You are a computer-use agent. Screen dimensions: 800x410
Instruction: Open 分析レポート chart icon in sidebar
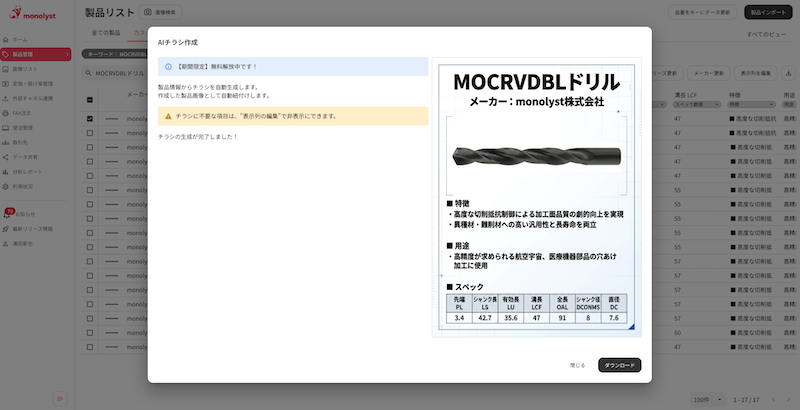pyautogui.click(x=6, y=172)
